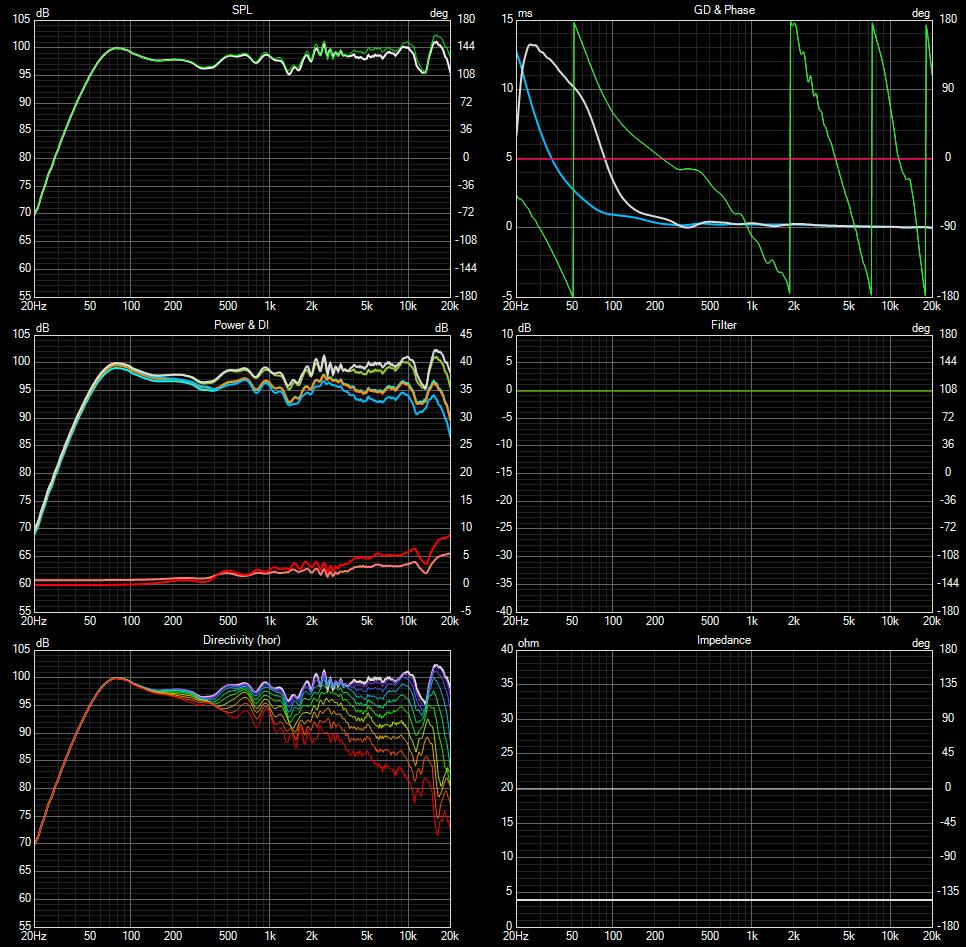Select the white flat line in Impedance chart
Screen dimensions: 966x947
coord(724,900)
